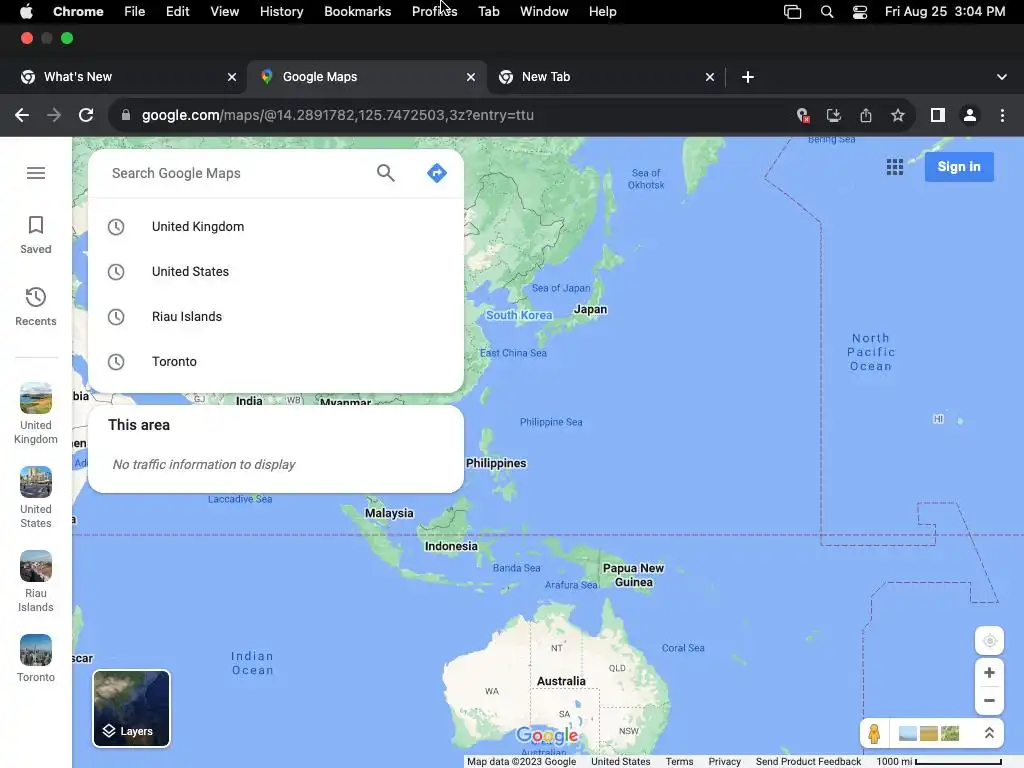Click the Australia map label

(x=561, y=681)
